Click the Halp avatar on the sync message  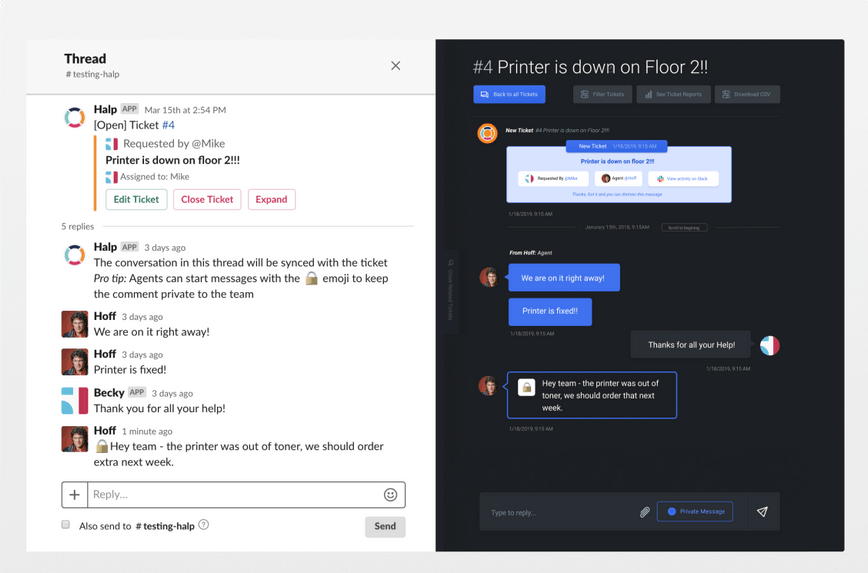click(x=75, y=255)
